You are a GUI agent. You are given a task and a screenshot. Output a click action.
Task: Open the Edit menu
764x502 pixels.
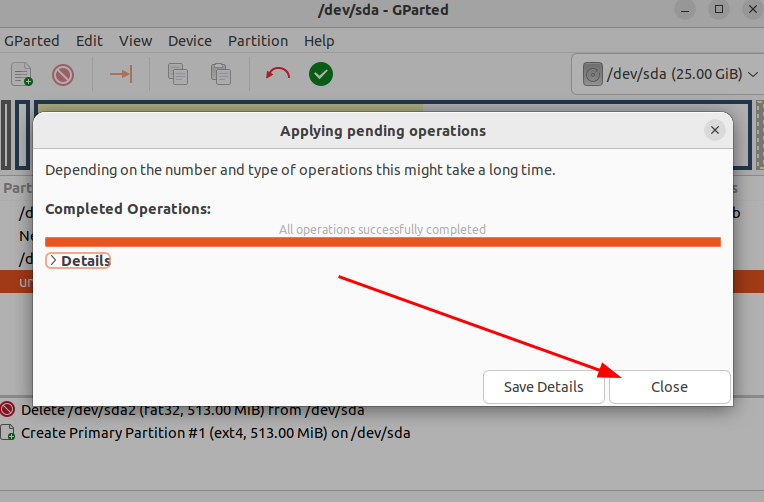point(89,41)
